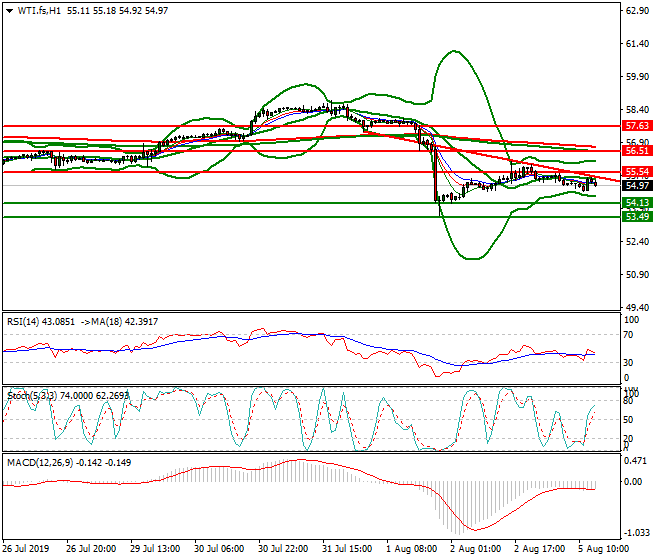The width and height of the screenshot is (660, 560).
Task: Click the current price 54.97 black tag
Action: point(637,186)
